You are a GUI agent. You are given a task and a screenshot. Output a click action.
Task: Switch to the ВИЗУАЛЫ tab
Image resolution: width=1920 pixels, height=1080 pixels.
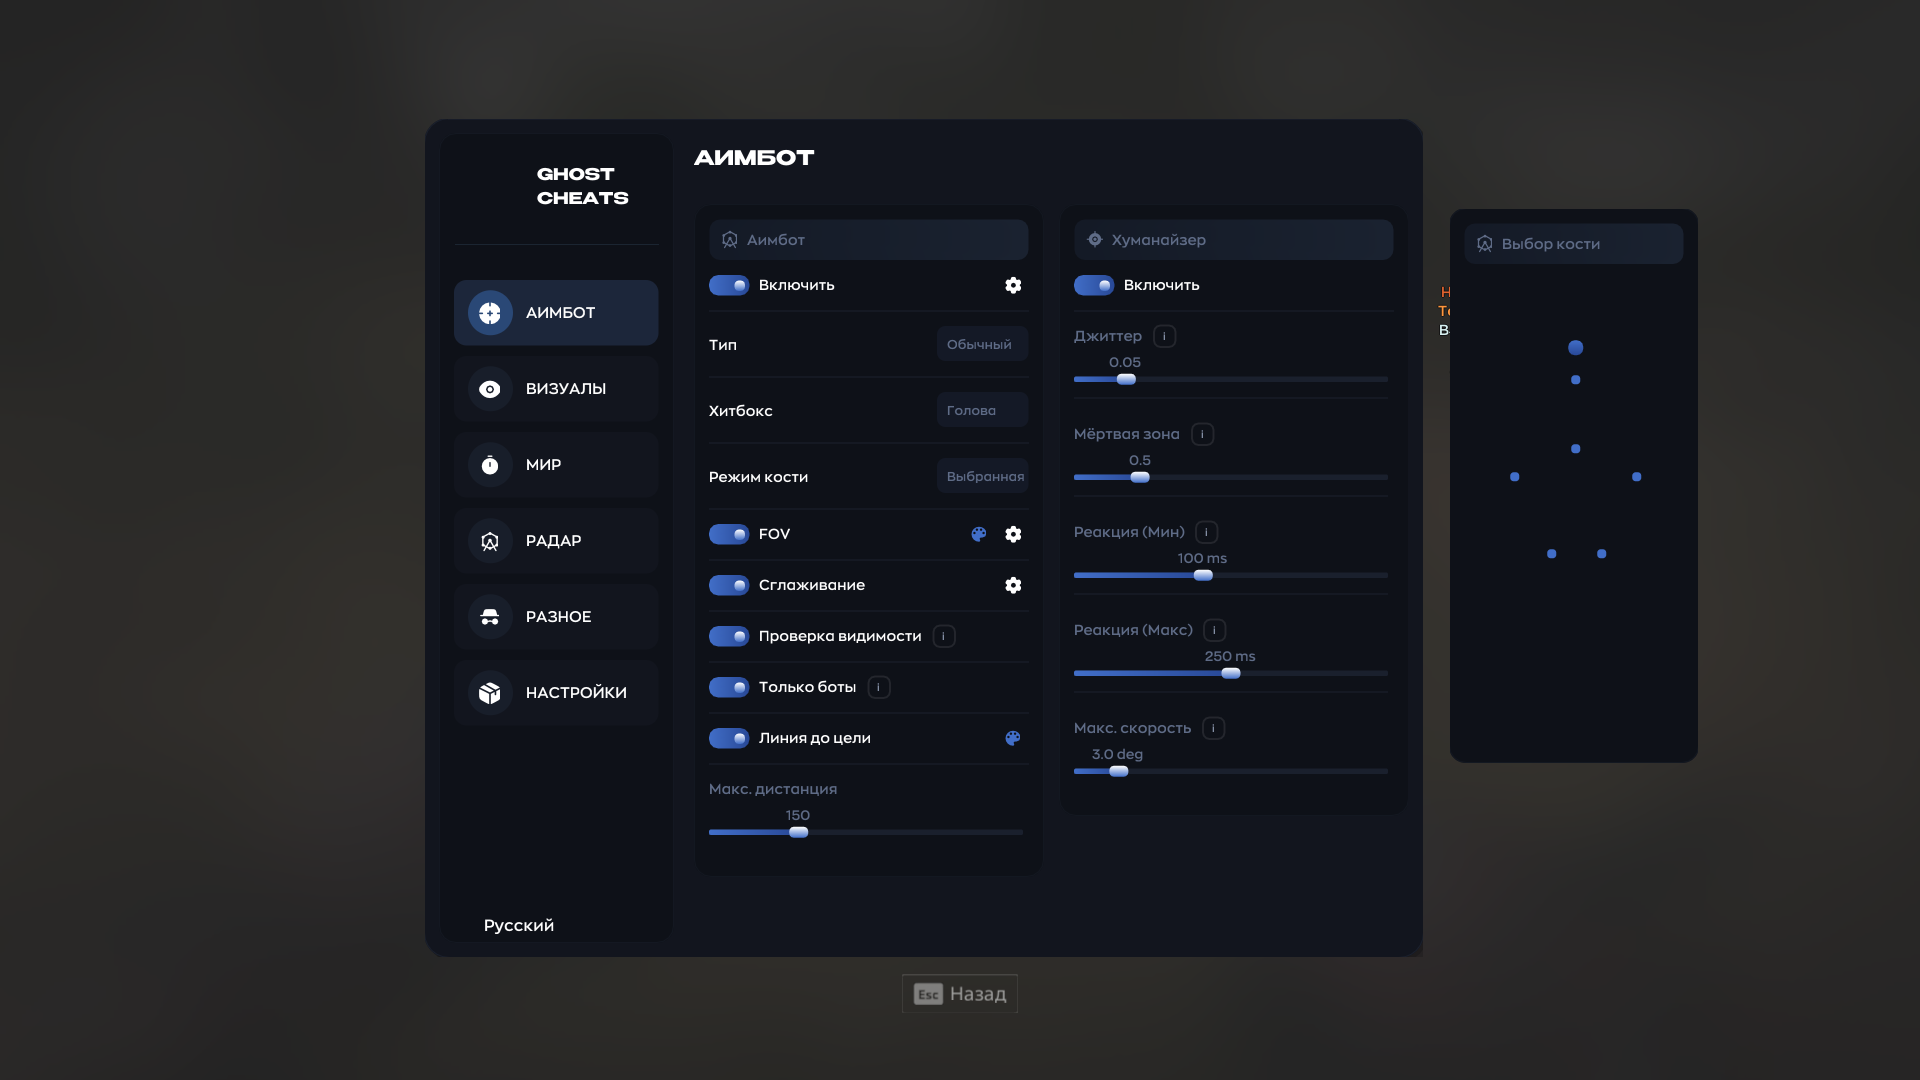point(556,389)
